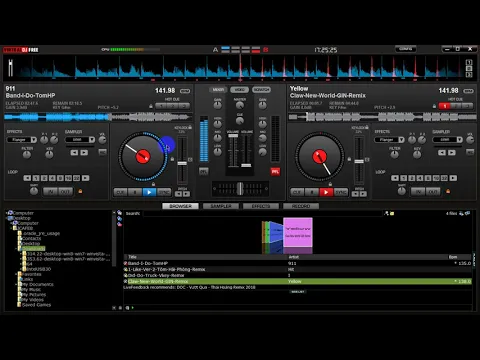Click left deck sampler previous arrow
Image resolution: width=480 pixels, height=360 pixels.
[x=74, y=152]
